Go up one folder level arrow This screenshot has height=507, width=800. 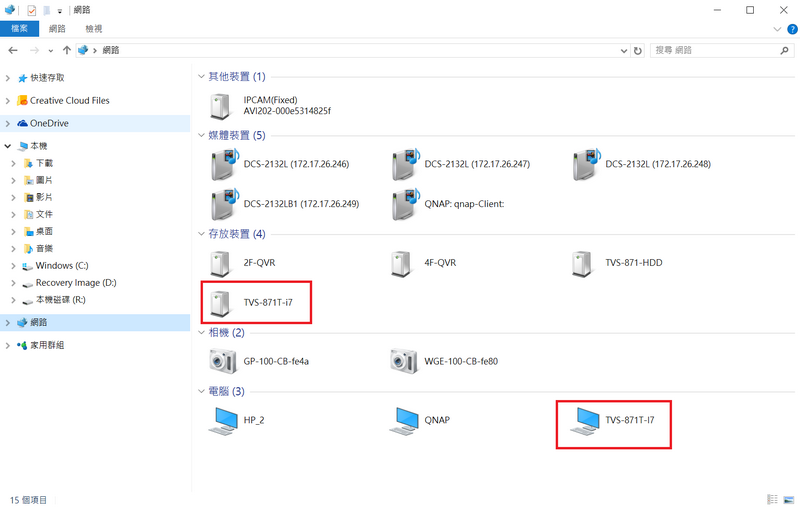(66, 50)
